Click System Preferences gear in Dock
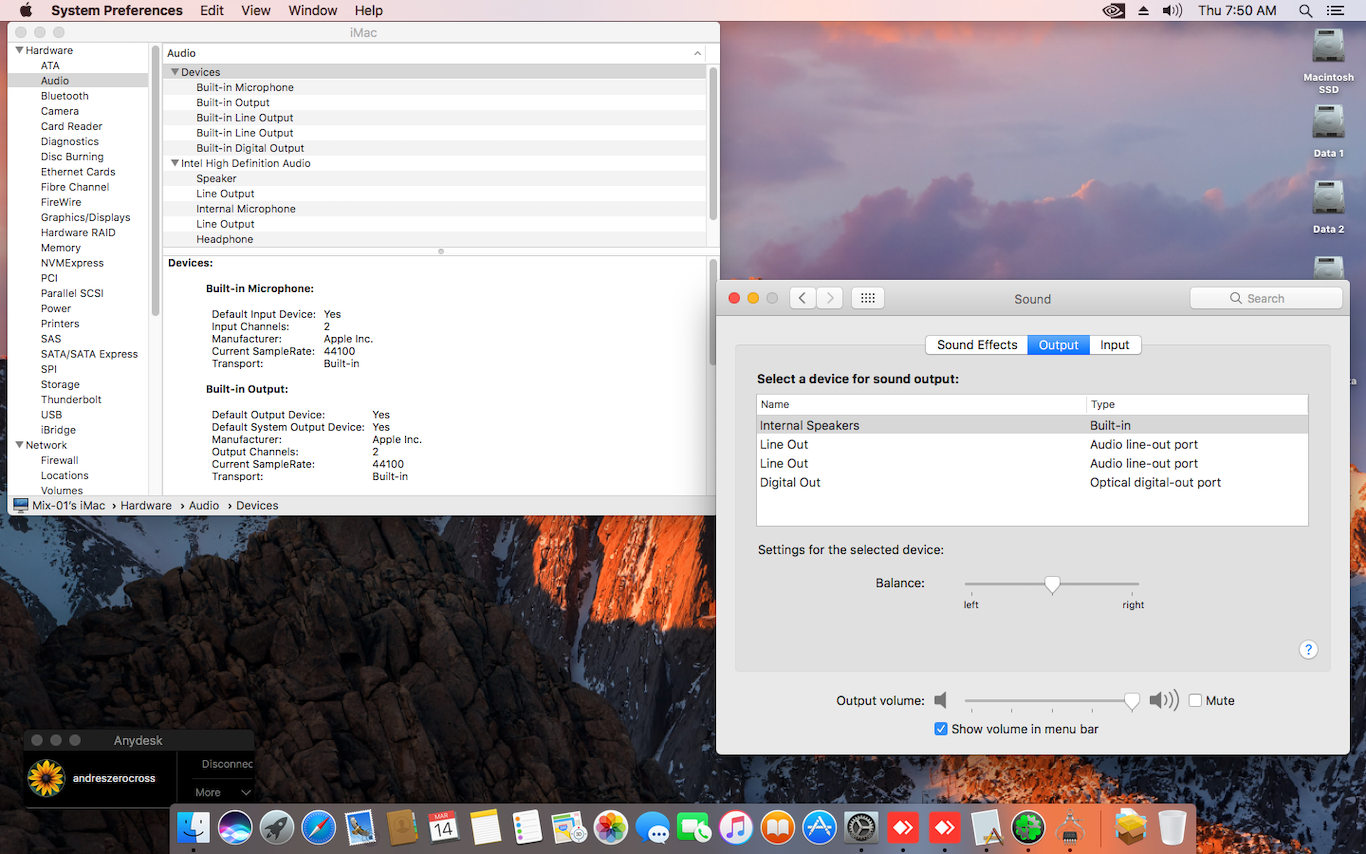The image size is (1366, 854). [x=860, y=827]
